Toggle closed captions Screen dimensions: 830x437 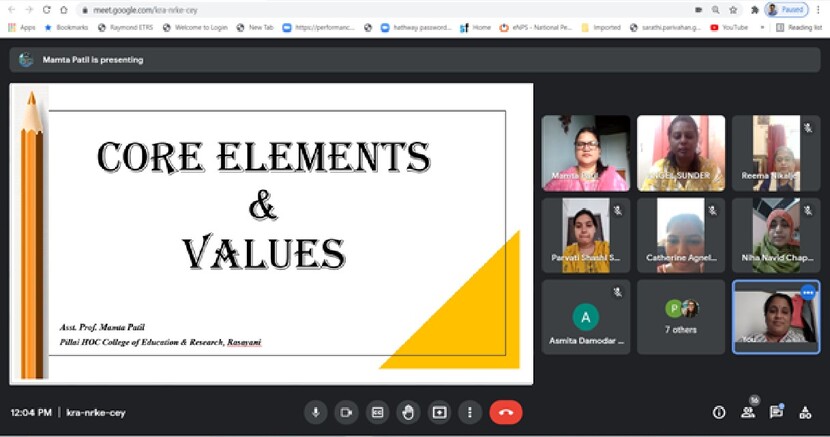point(378,412)
